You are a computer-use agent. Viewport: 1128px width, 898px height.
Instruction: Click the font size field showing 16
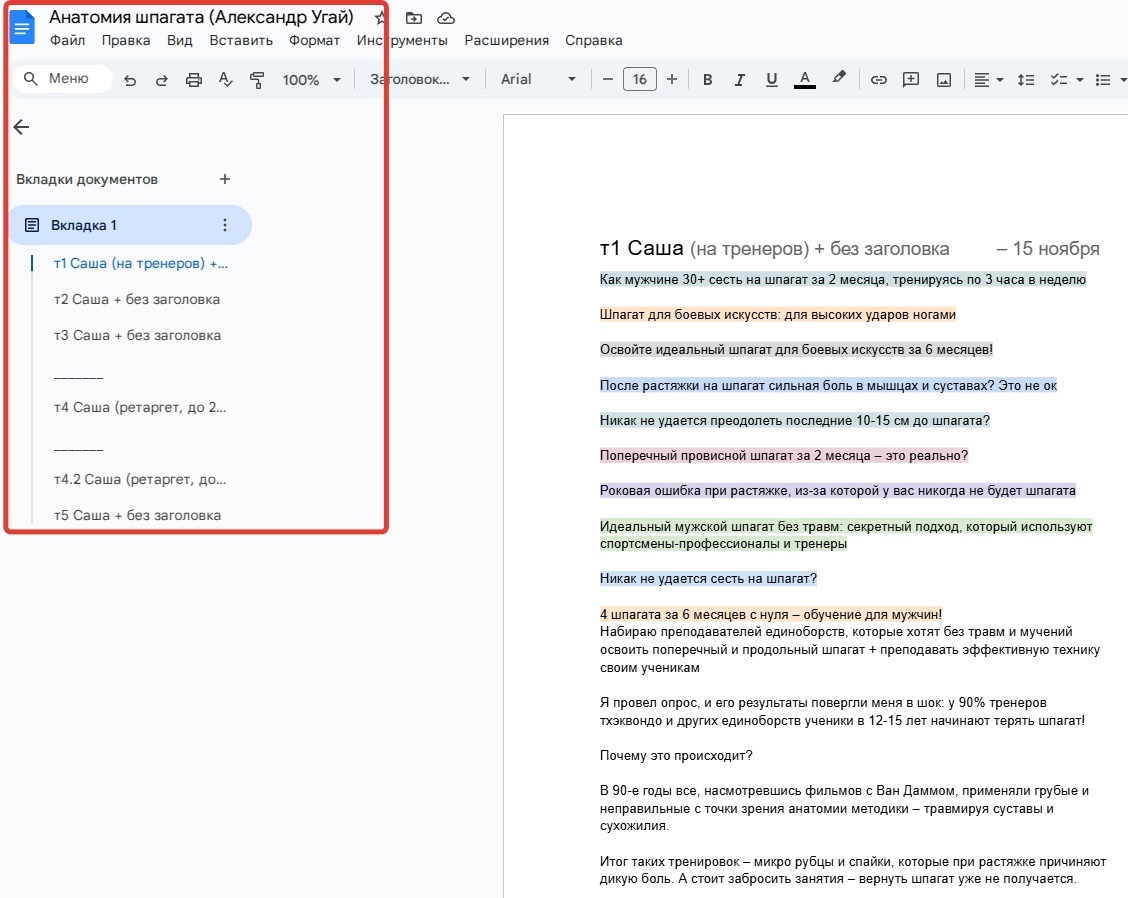point(639,80)
